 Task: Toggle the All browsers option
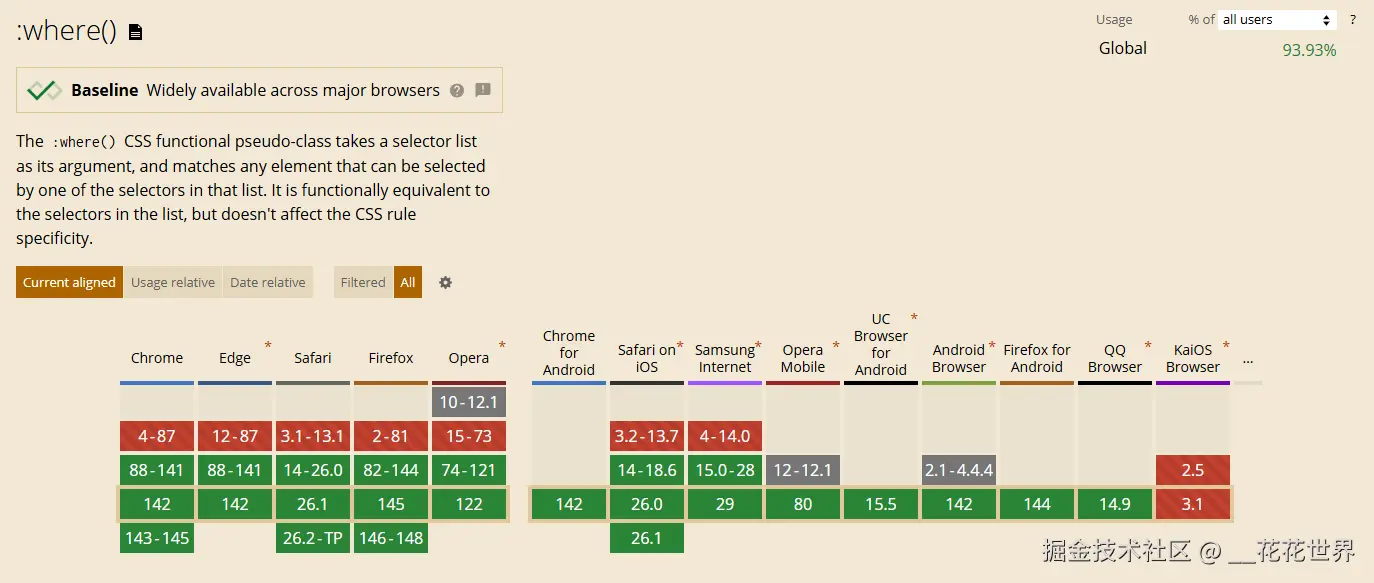(x=408, y=282)
